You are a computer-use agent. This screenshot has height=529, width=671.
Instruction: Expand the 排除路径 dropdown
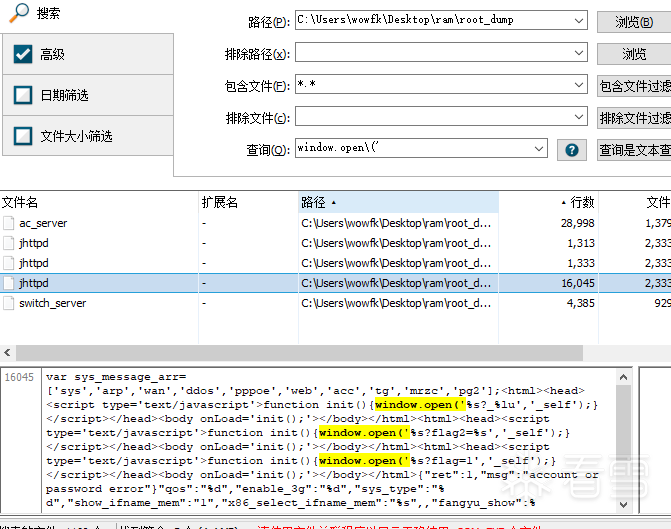(x=579, y=53)
